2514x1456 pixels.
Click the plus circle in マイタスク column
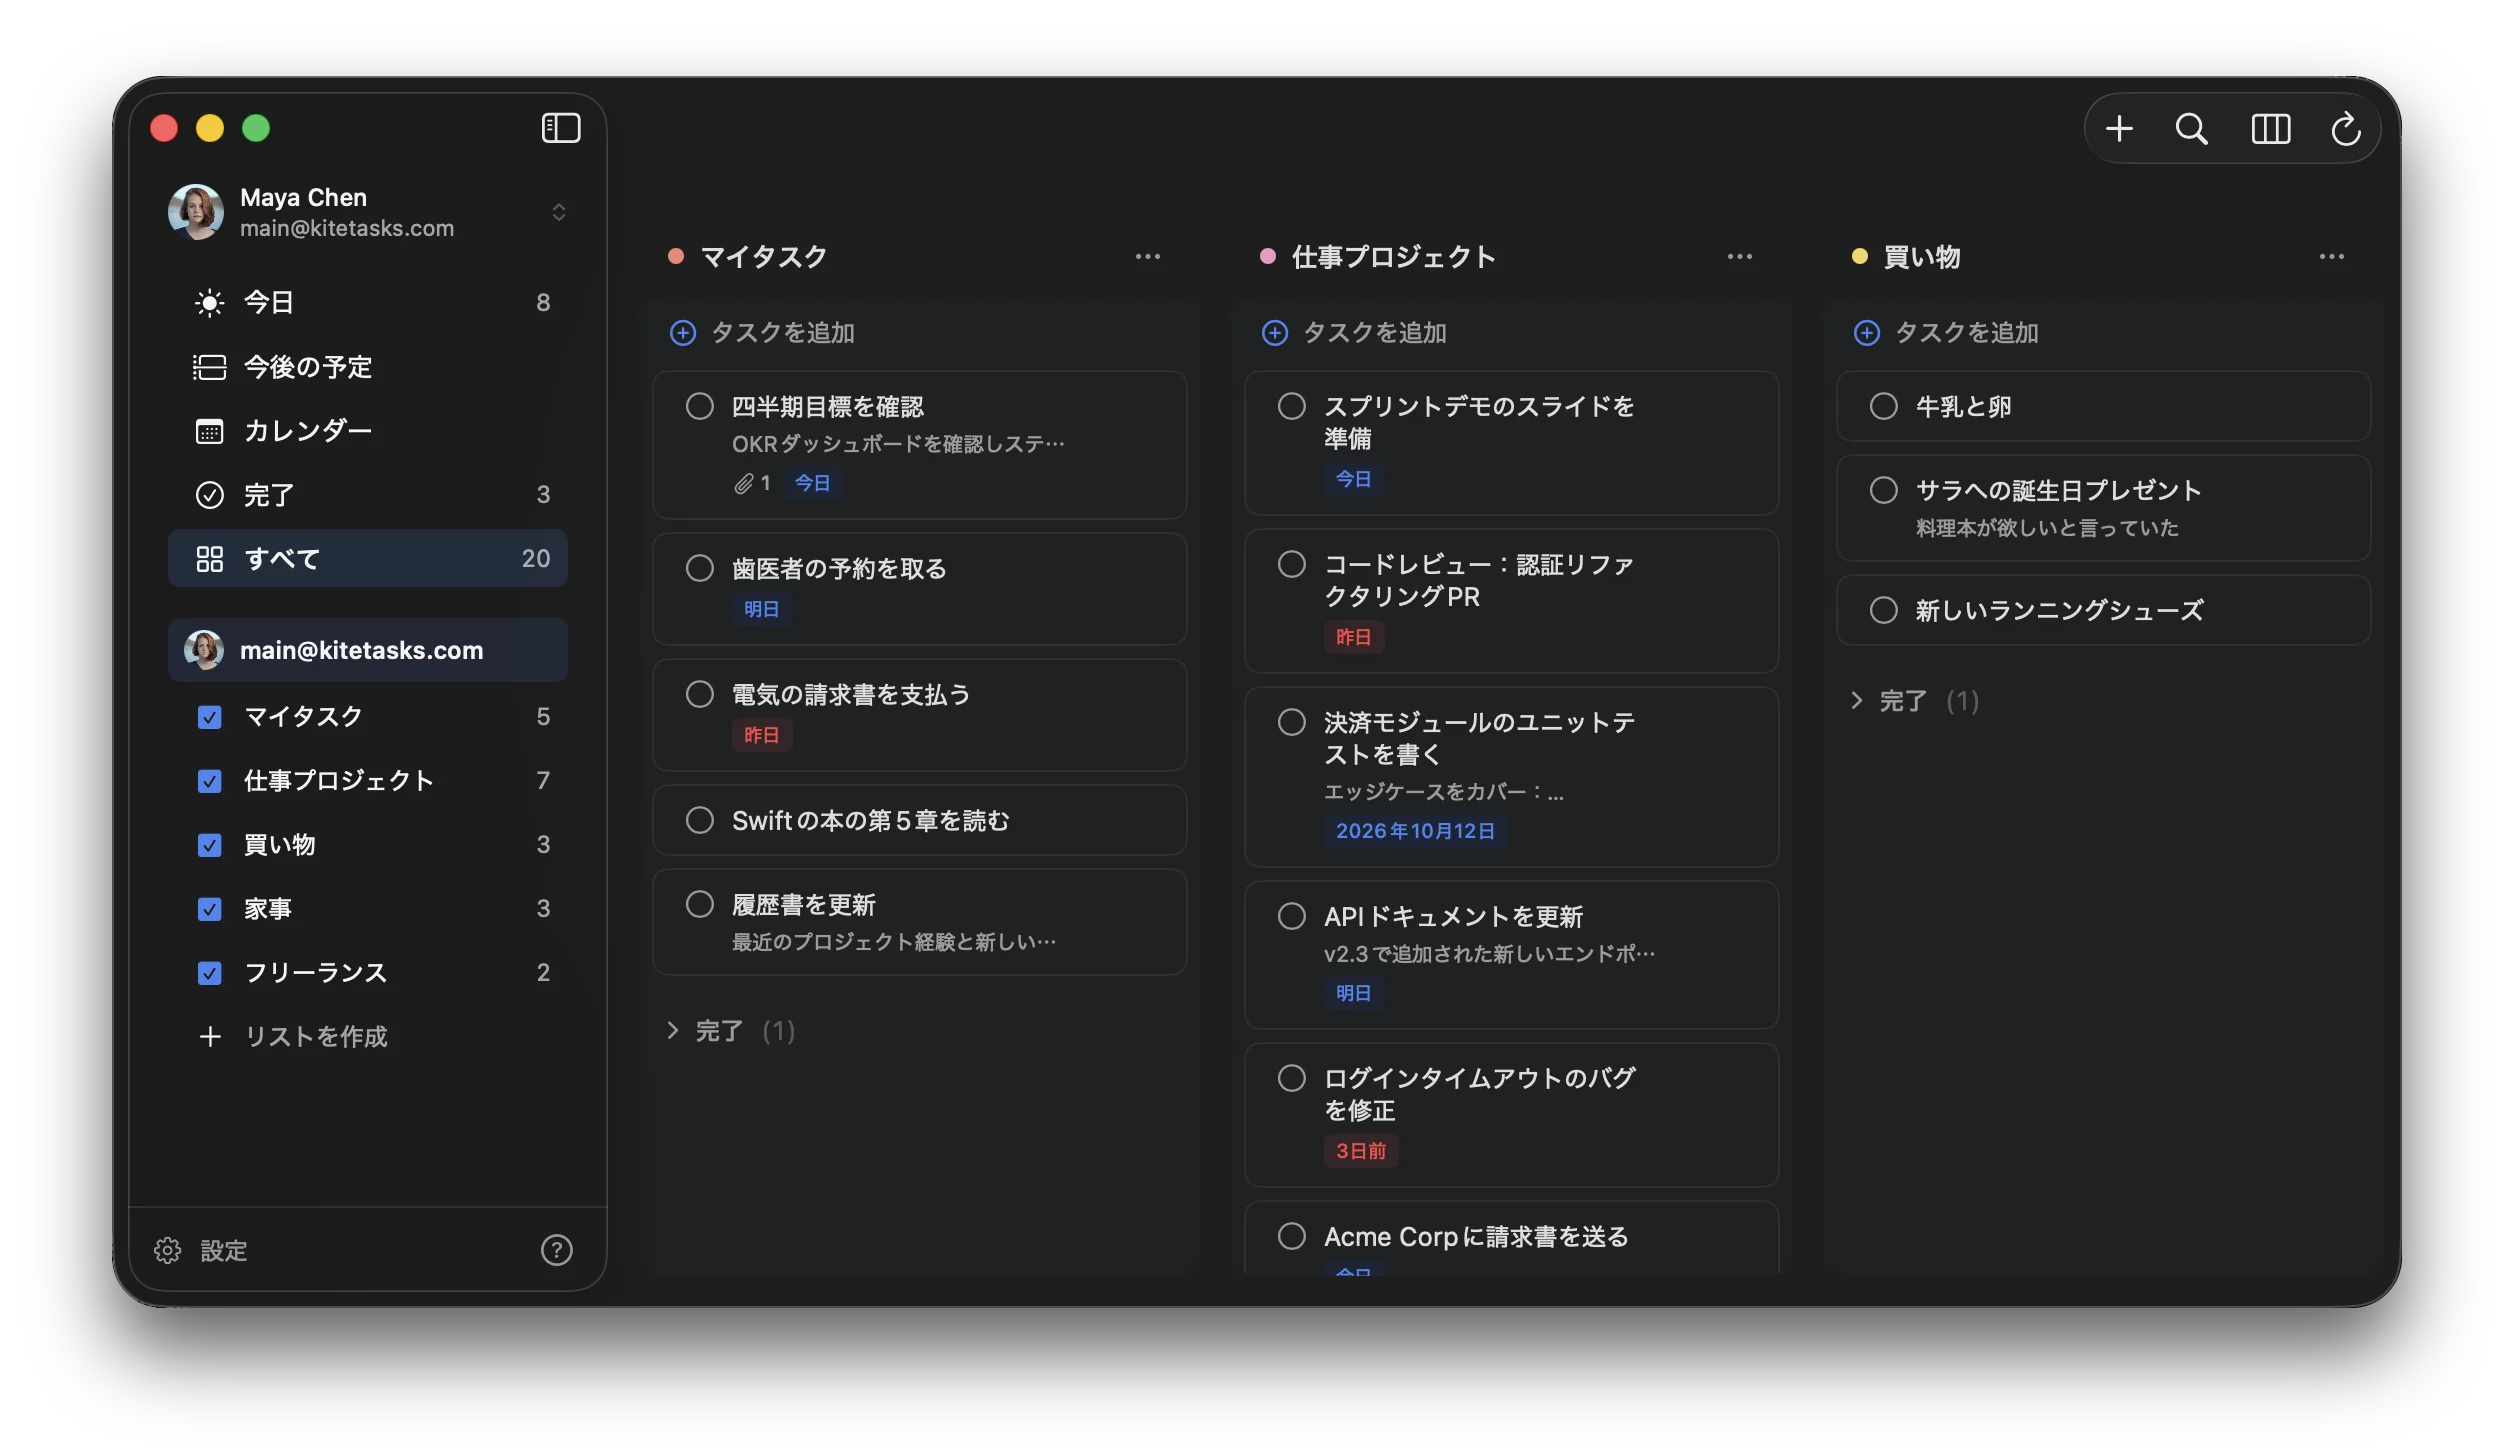pos(683,333)
